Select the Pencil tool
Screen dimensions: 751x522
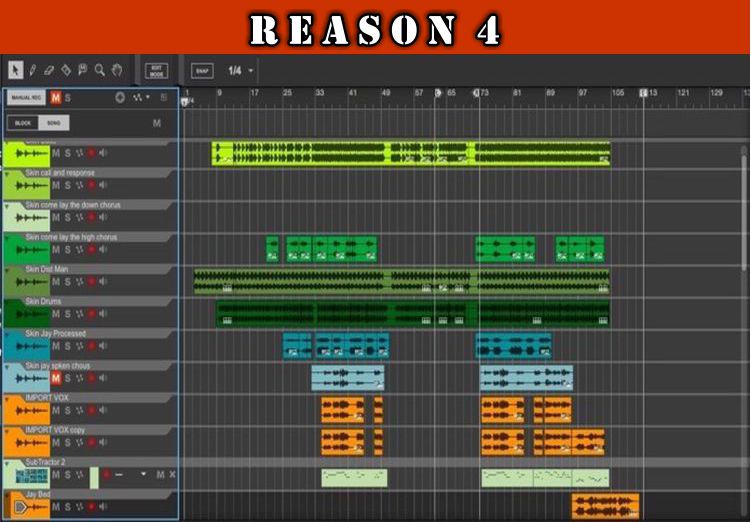tap(33, 70)
